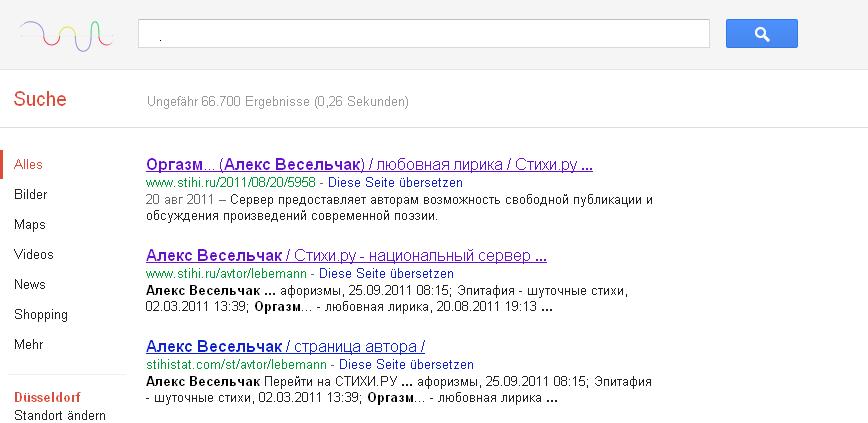Click the Düsseldorf location label
Viewport: 868px width, 423px height.
tap(47, 397)
